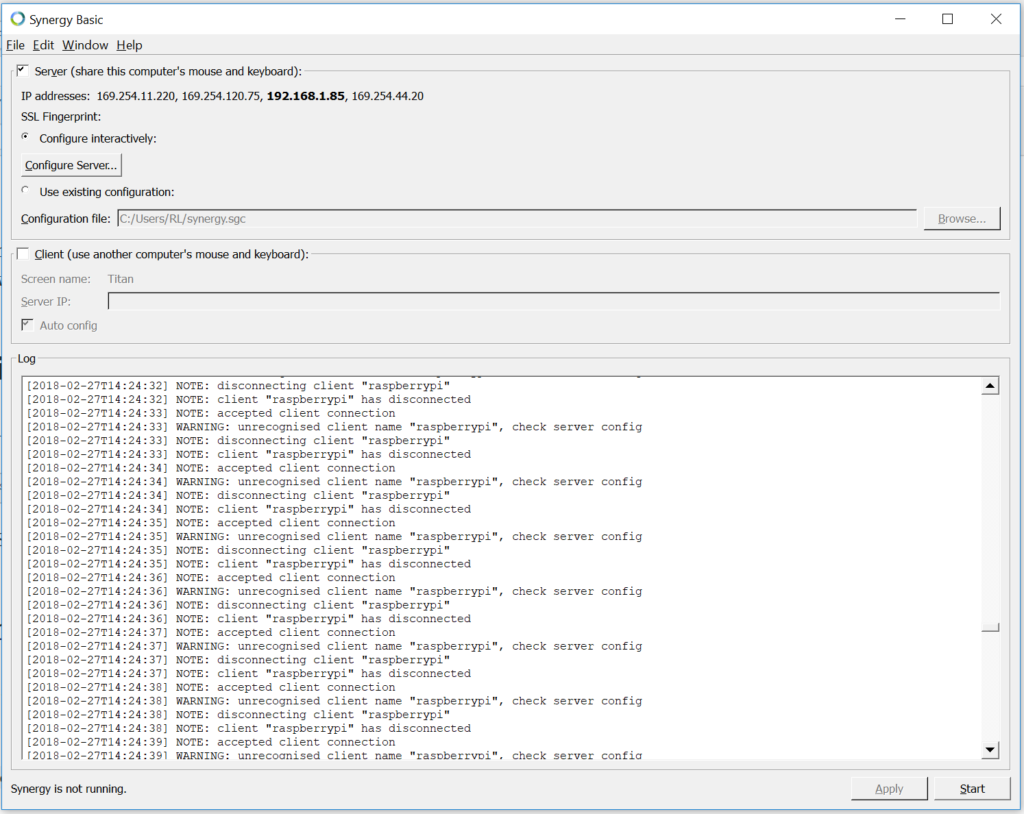Viewport: 1024px width, 814px height.
Task: Open the Edit menu
Action: click(x=43, y=45)
